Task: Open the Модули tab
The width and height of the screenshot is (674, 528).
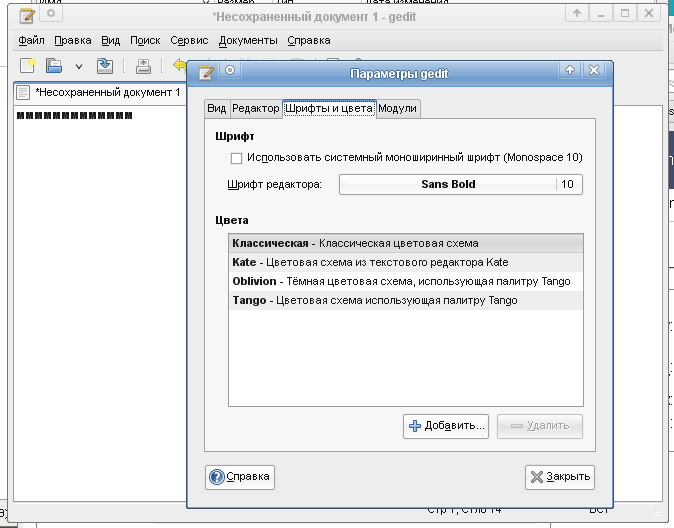Action: (x=397, y=109)
